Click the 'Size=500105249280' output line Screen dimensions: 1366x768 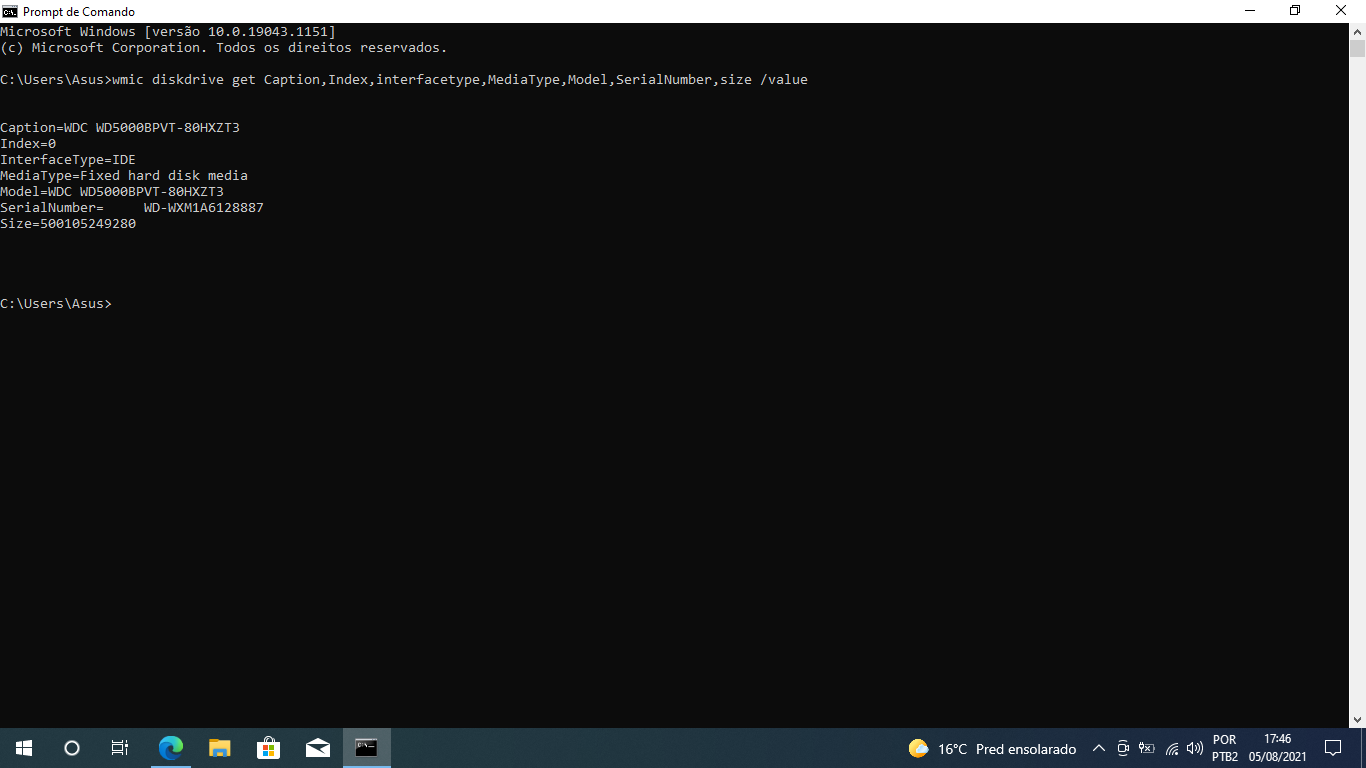tap(68, 224)
